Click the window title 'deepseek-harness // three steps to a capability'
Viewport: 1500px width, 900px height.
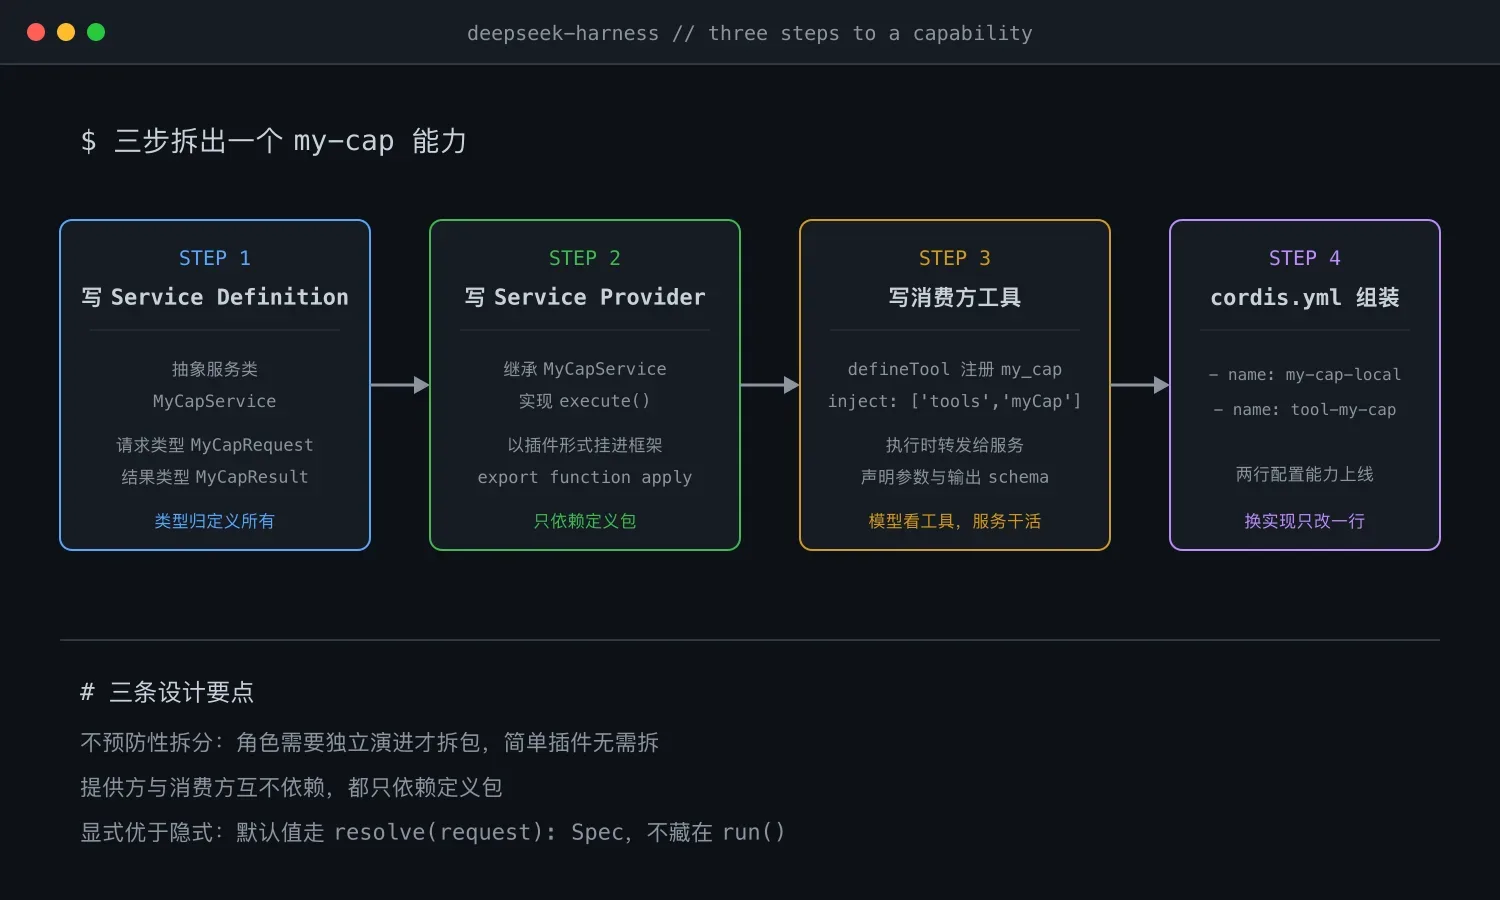click(750, 33)
